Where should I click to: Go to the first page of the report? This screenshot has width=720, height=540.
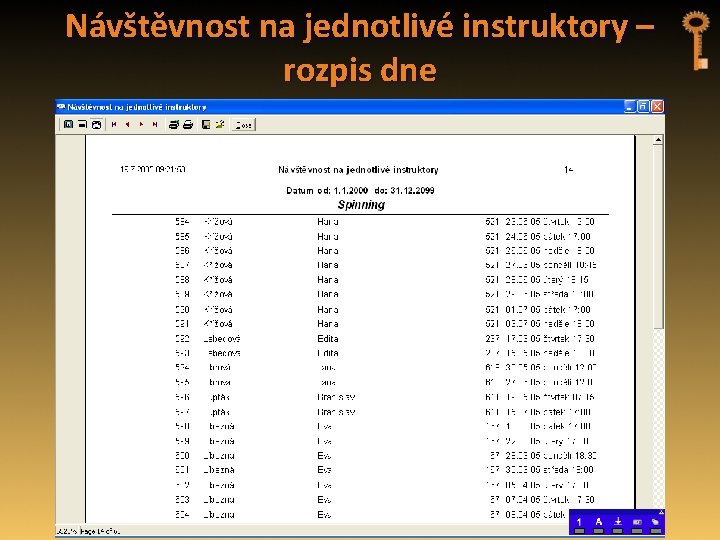pos(114,124)
